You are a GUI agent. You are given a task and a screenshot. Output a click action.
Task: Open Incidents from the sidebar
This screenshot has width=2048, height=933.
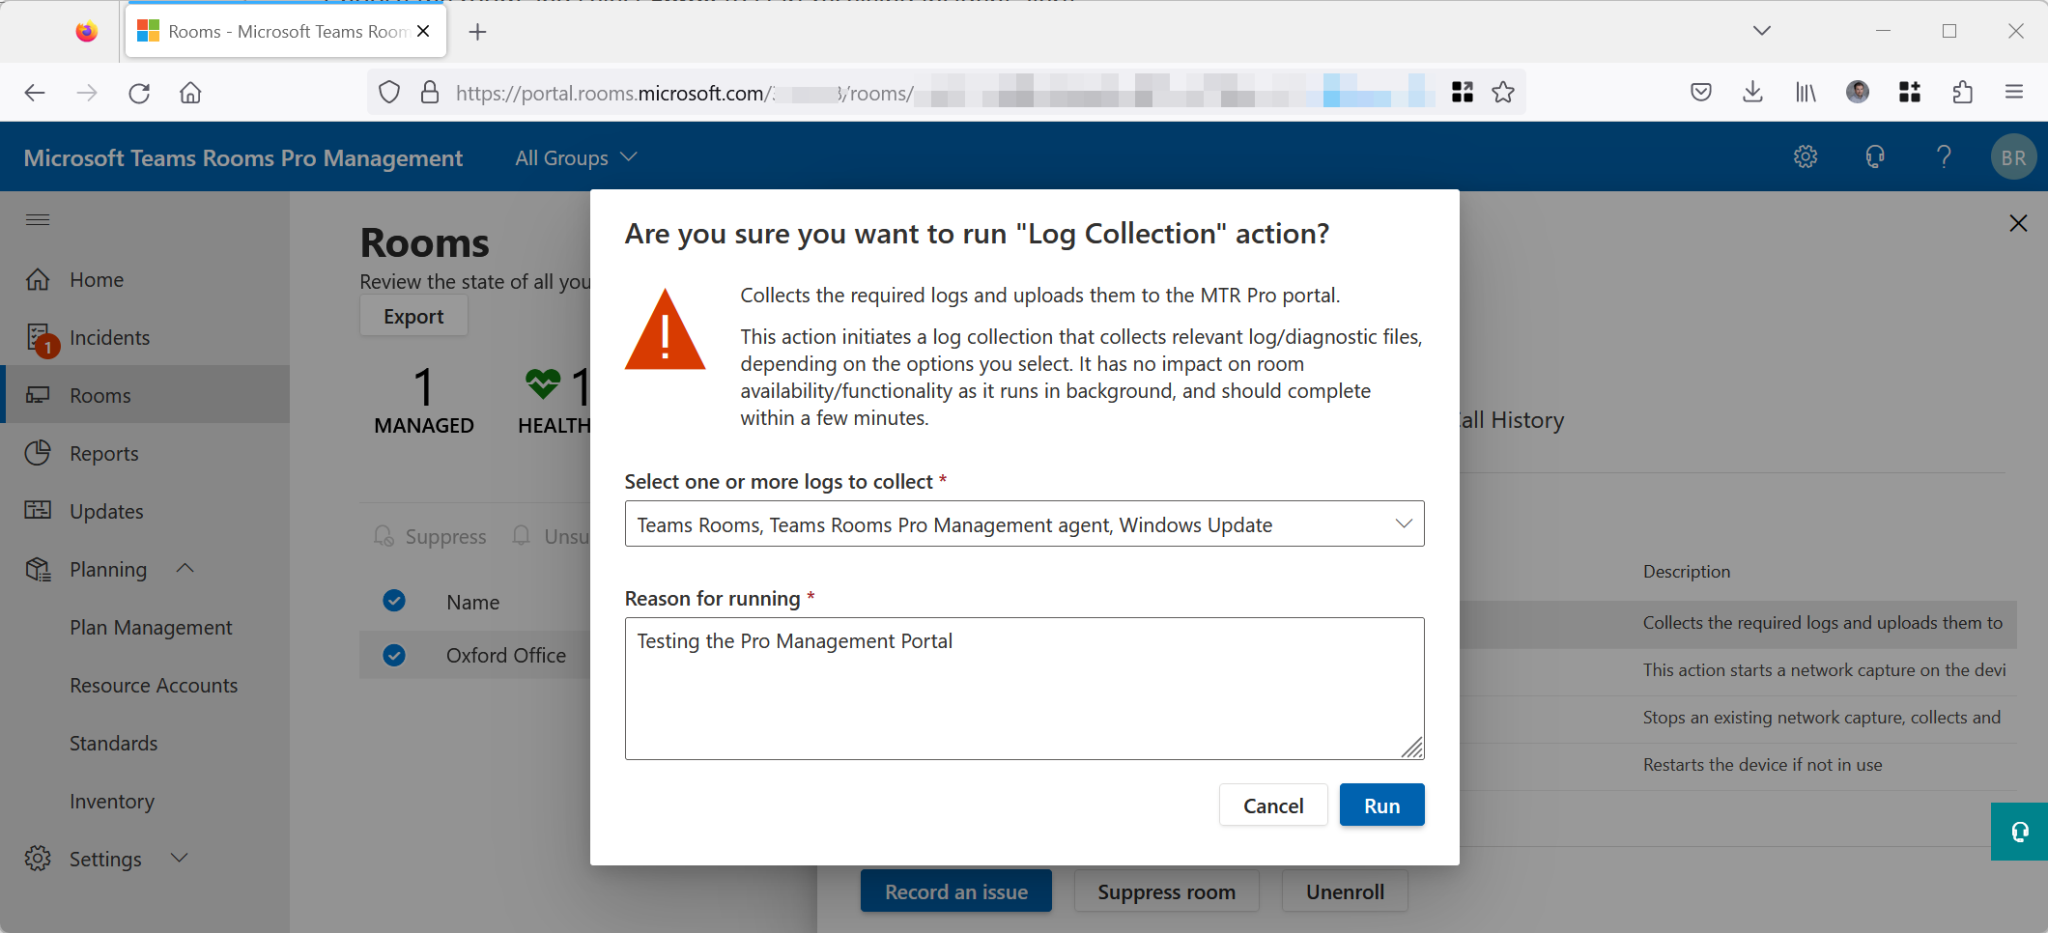tap(110, 337)
